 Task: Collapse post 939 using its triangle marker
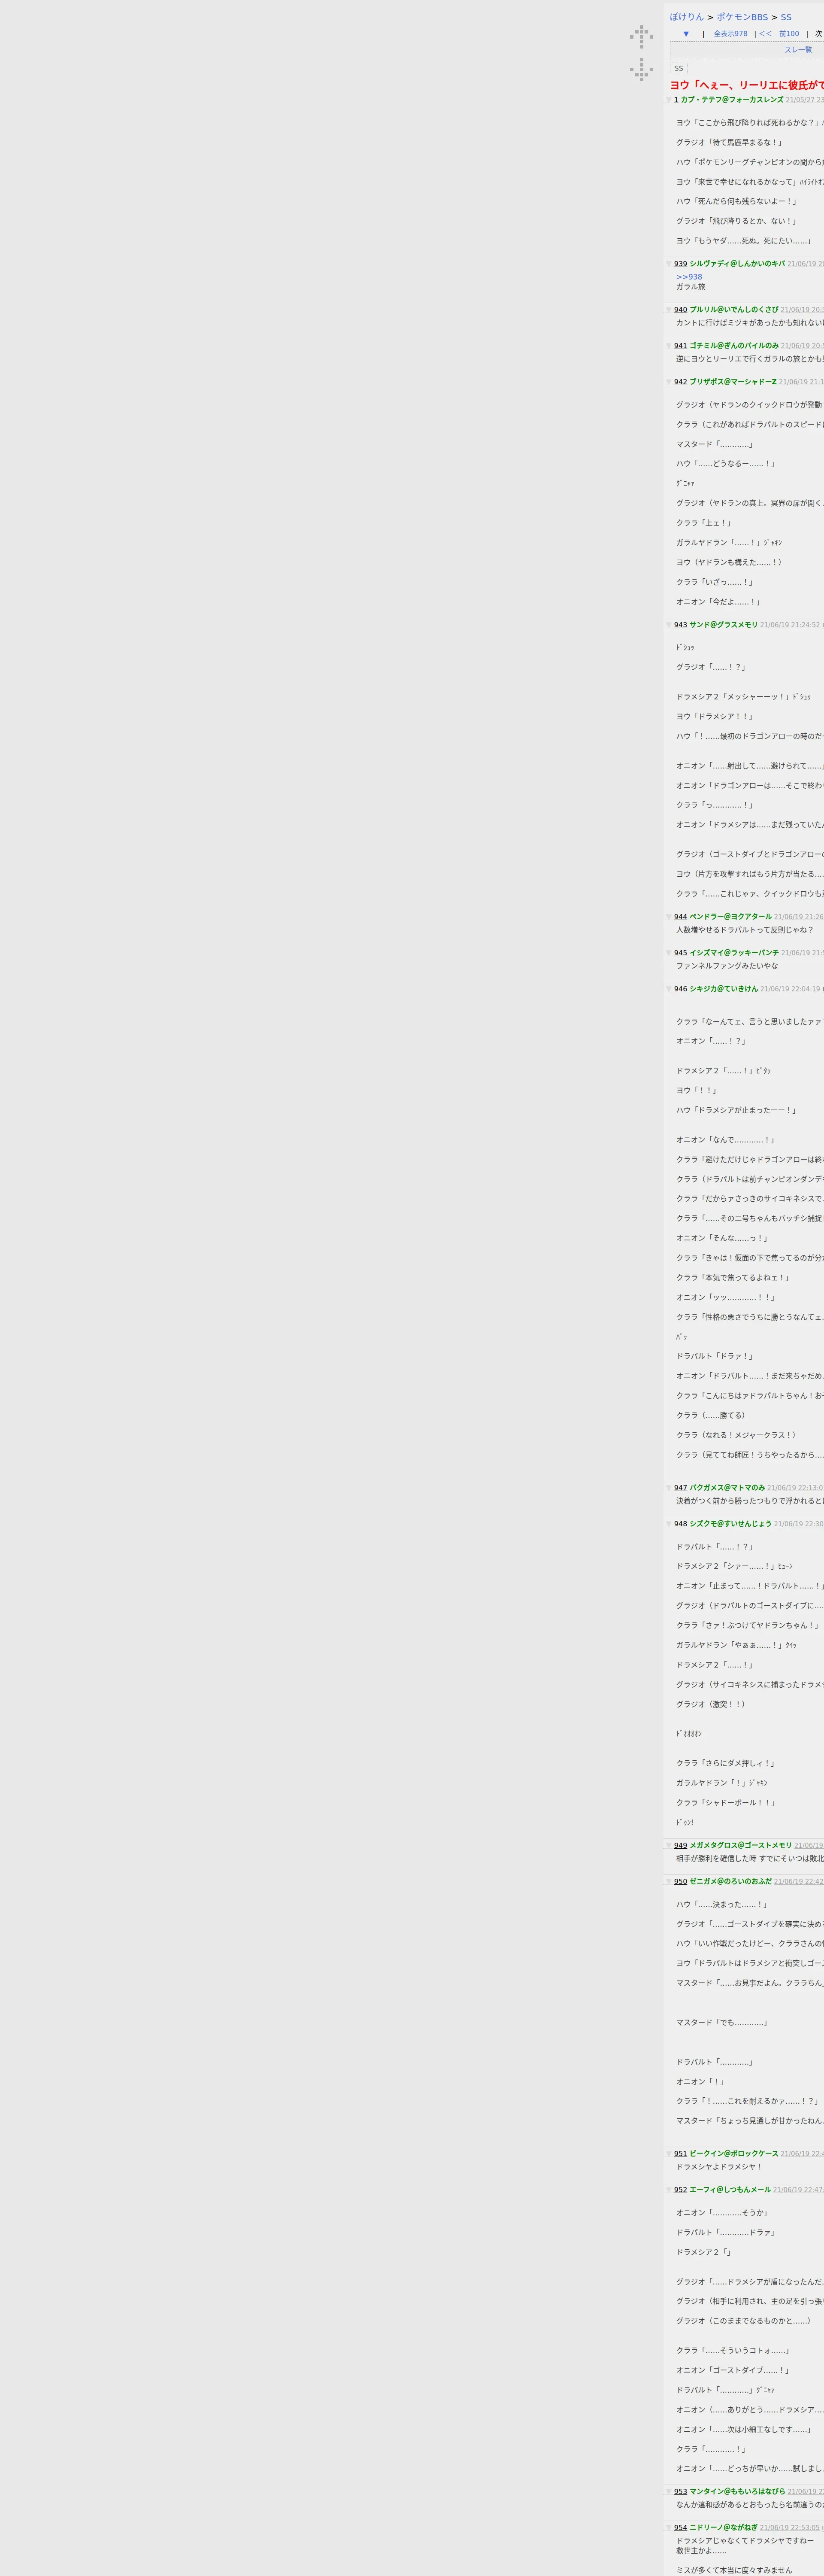coord(669,264)
